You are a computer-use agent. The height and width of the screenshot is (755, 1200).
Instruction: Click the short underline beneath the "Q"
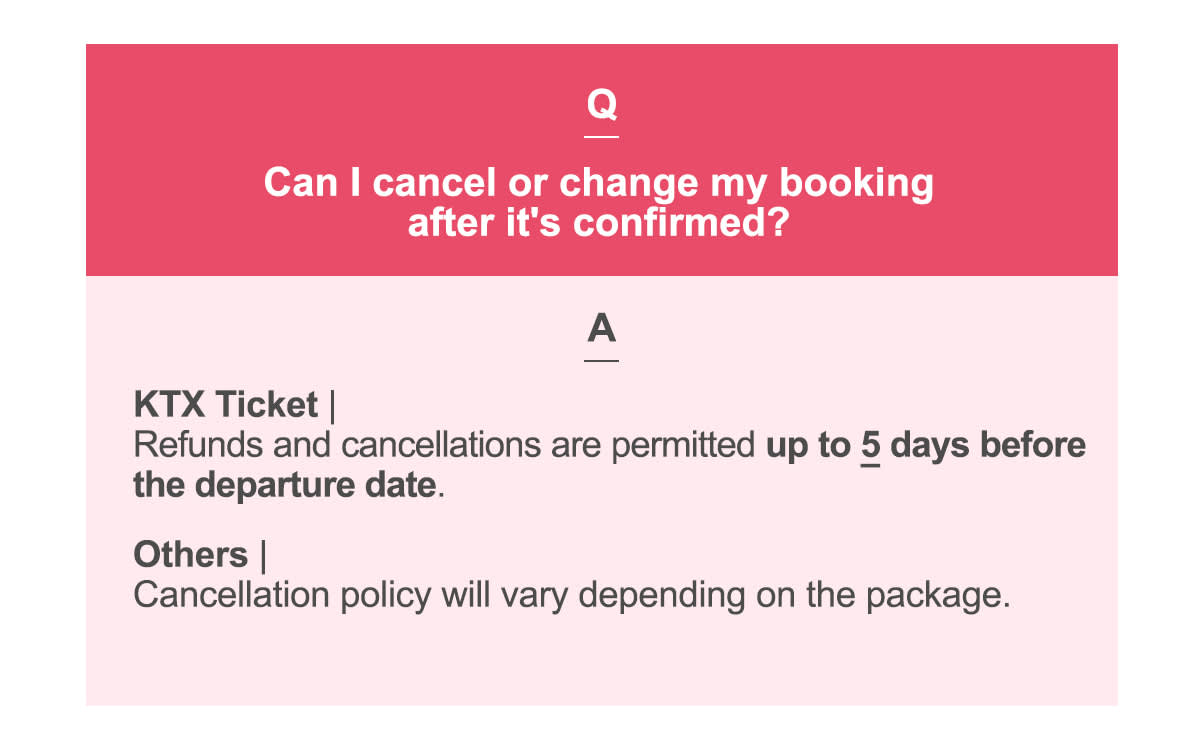point(601,136)
